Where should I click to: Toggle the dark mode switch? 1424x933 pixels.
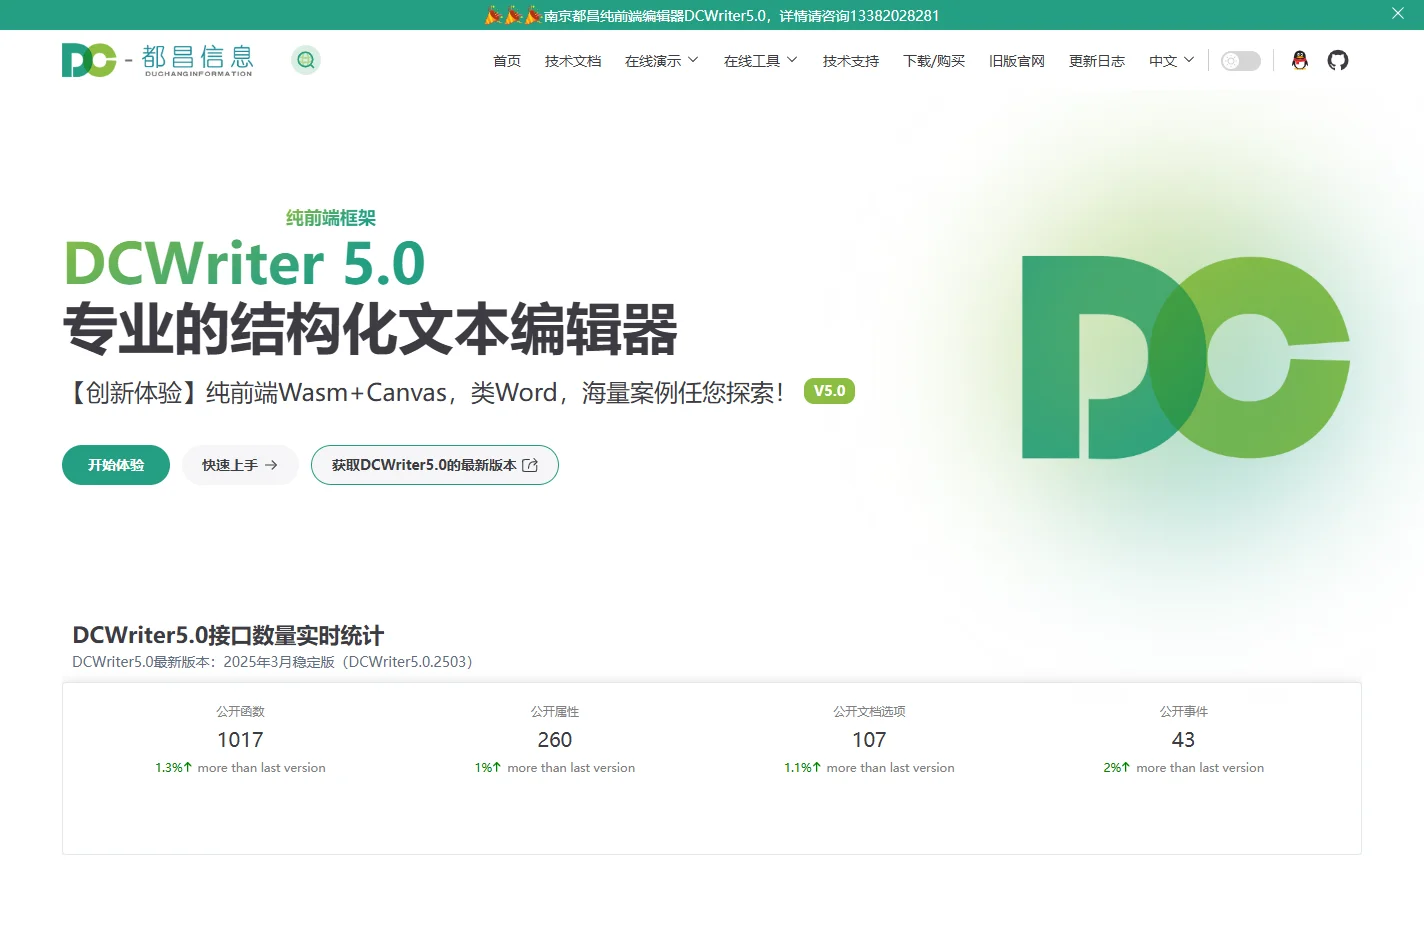[x=1241, y=61]
